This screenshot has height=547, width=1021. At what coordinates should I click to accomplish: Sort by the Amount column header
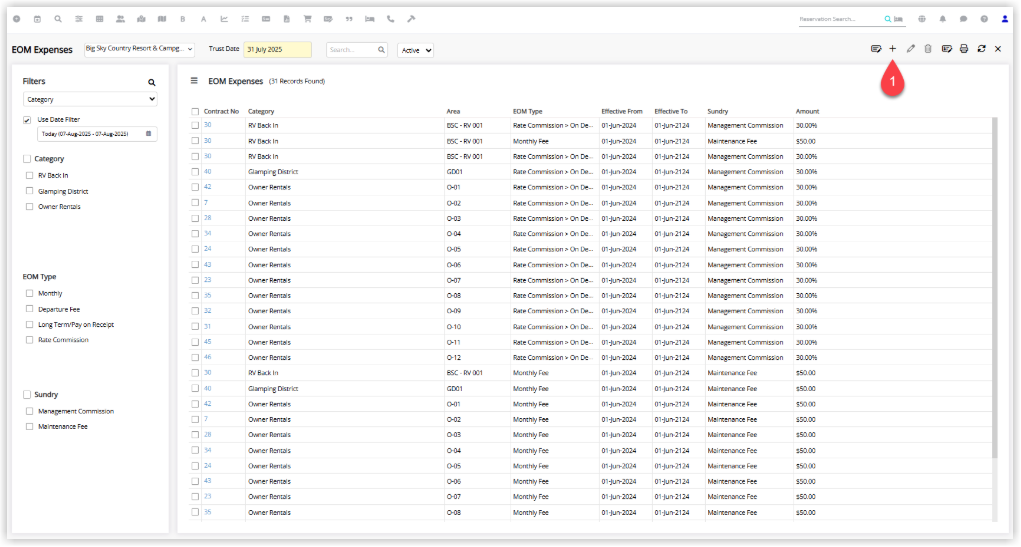click(x=807, y=111)
